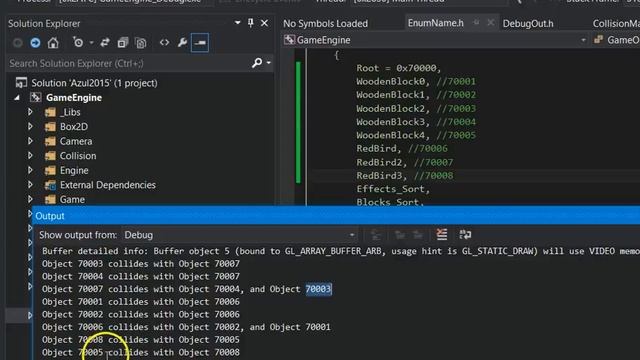
Task: Click highlighted 70003 in output
Action: click(x=318, y=289)
